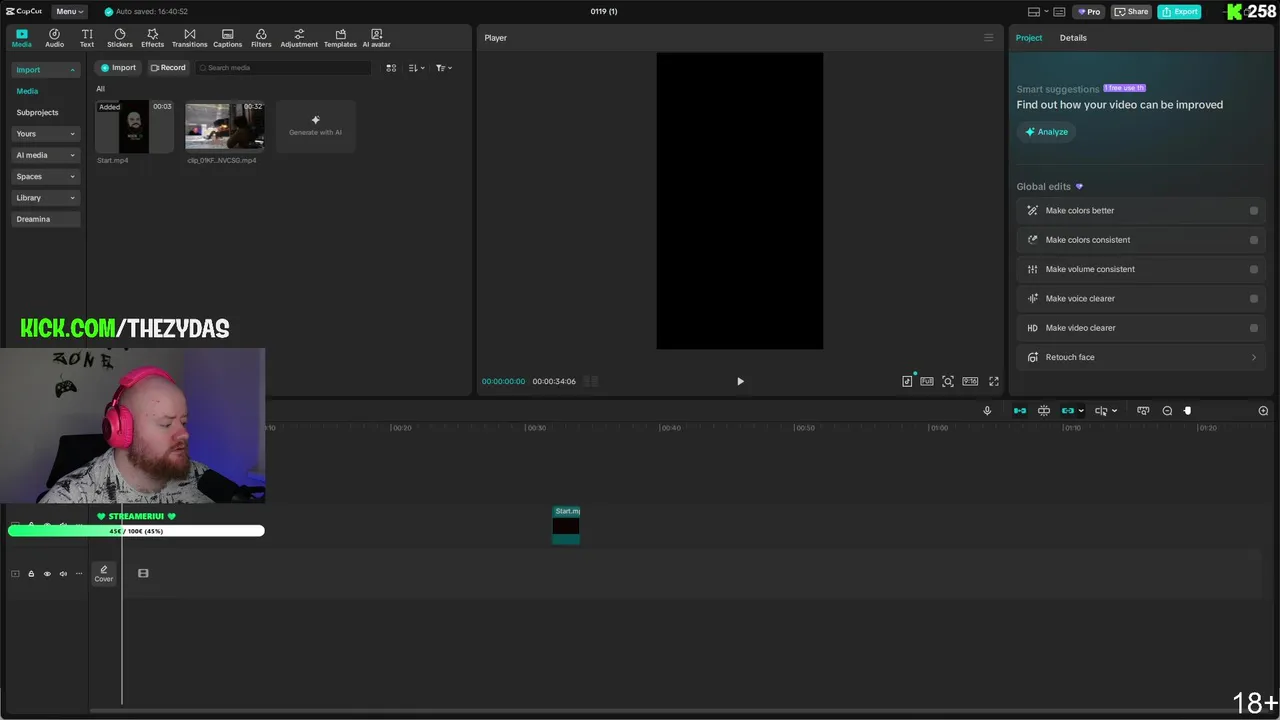Image resolution: width=1280 pixels, height=720 pixels.
Task: Click the Import media button
Action: coord(118,68)
